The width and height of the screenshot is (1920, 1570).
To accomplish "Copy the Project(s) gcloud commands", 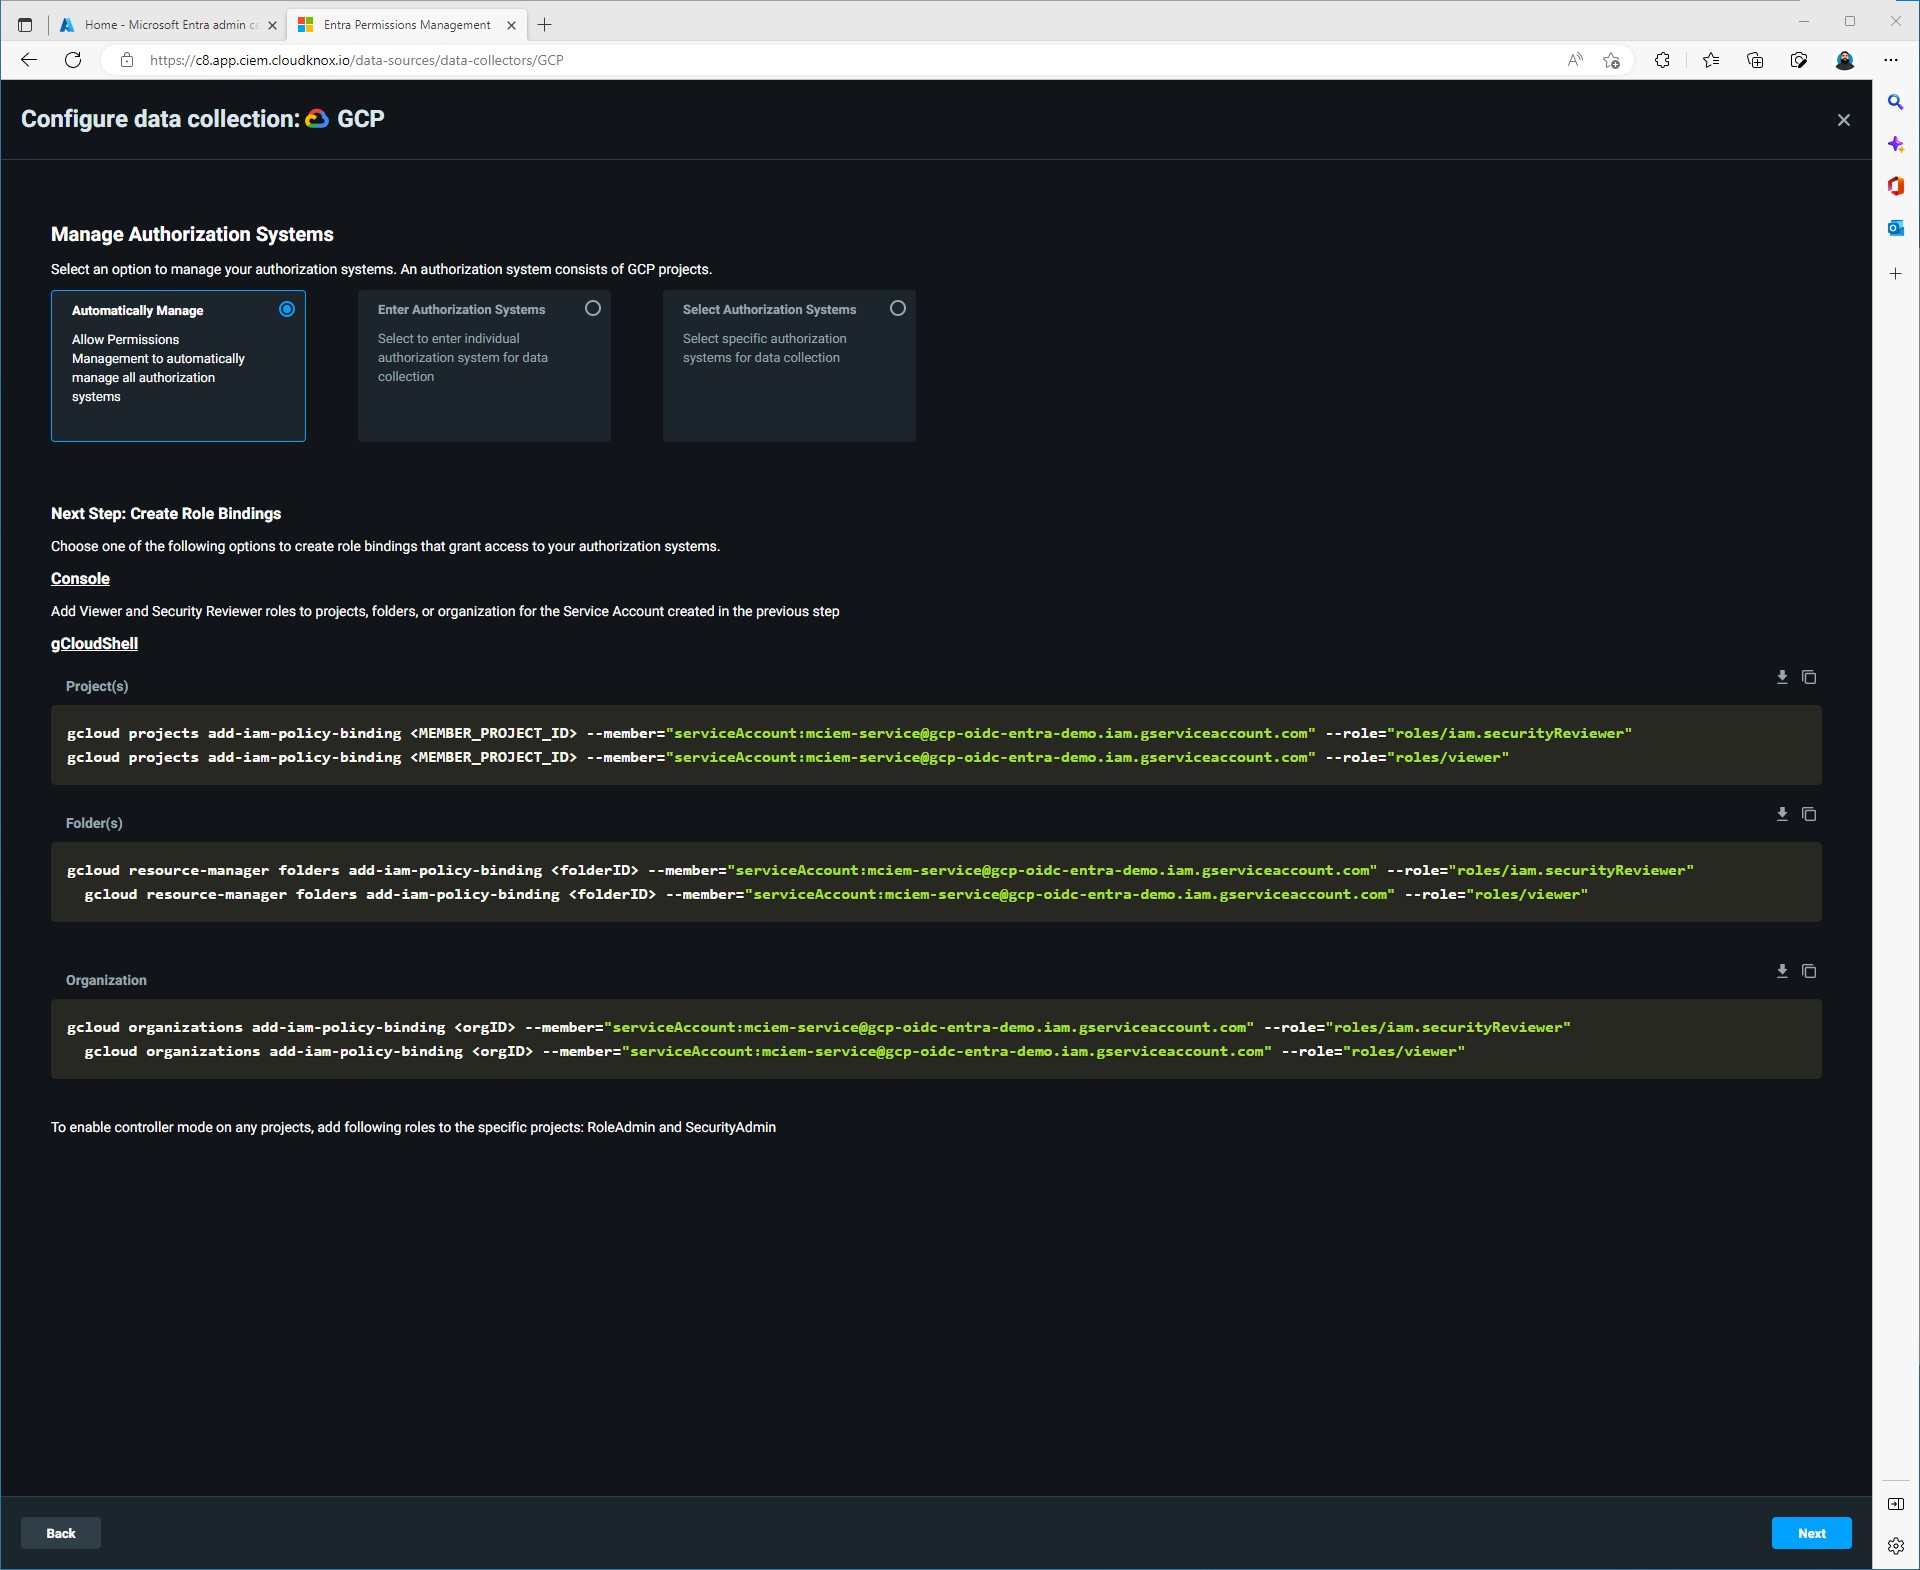I will pos(1809,677).
